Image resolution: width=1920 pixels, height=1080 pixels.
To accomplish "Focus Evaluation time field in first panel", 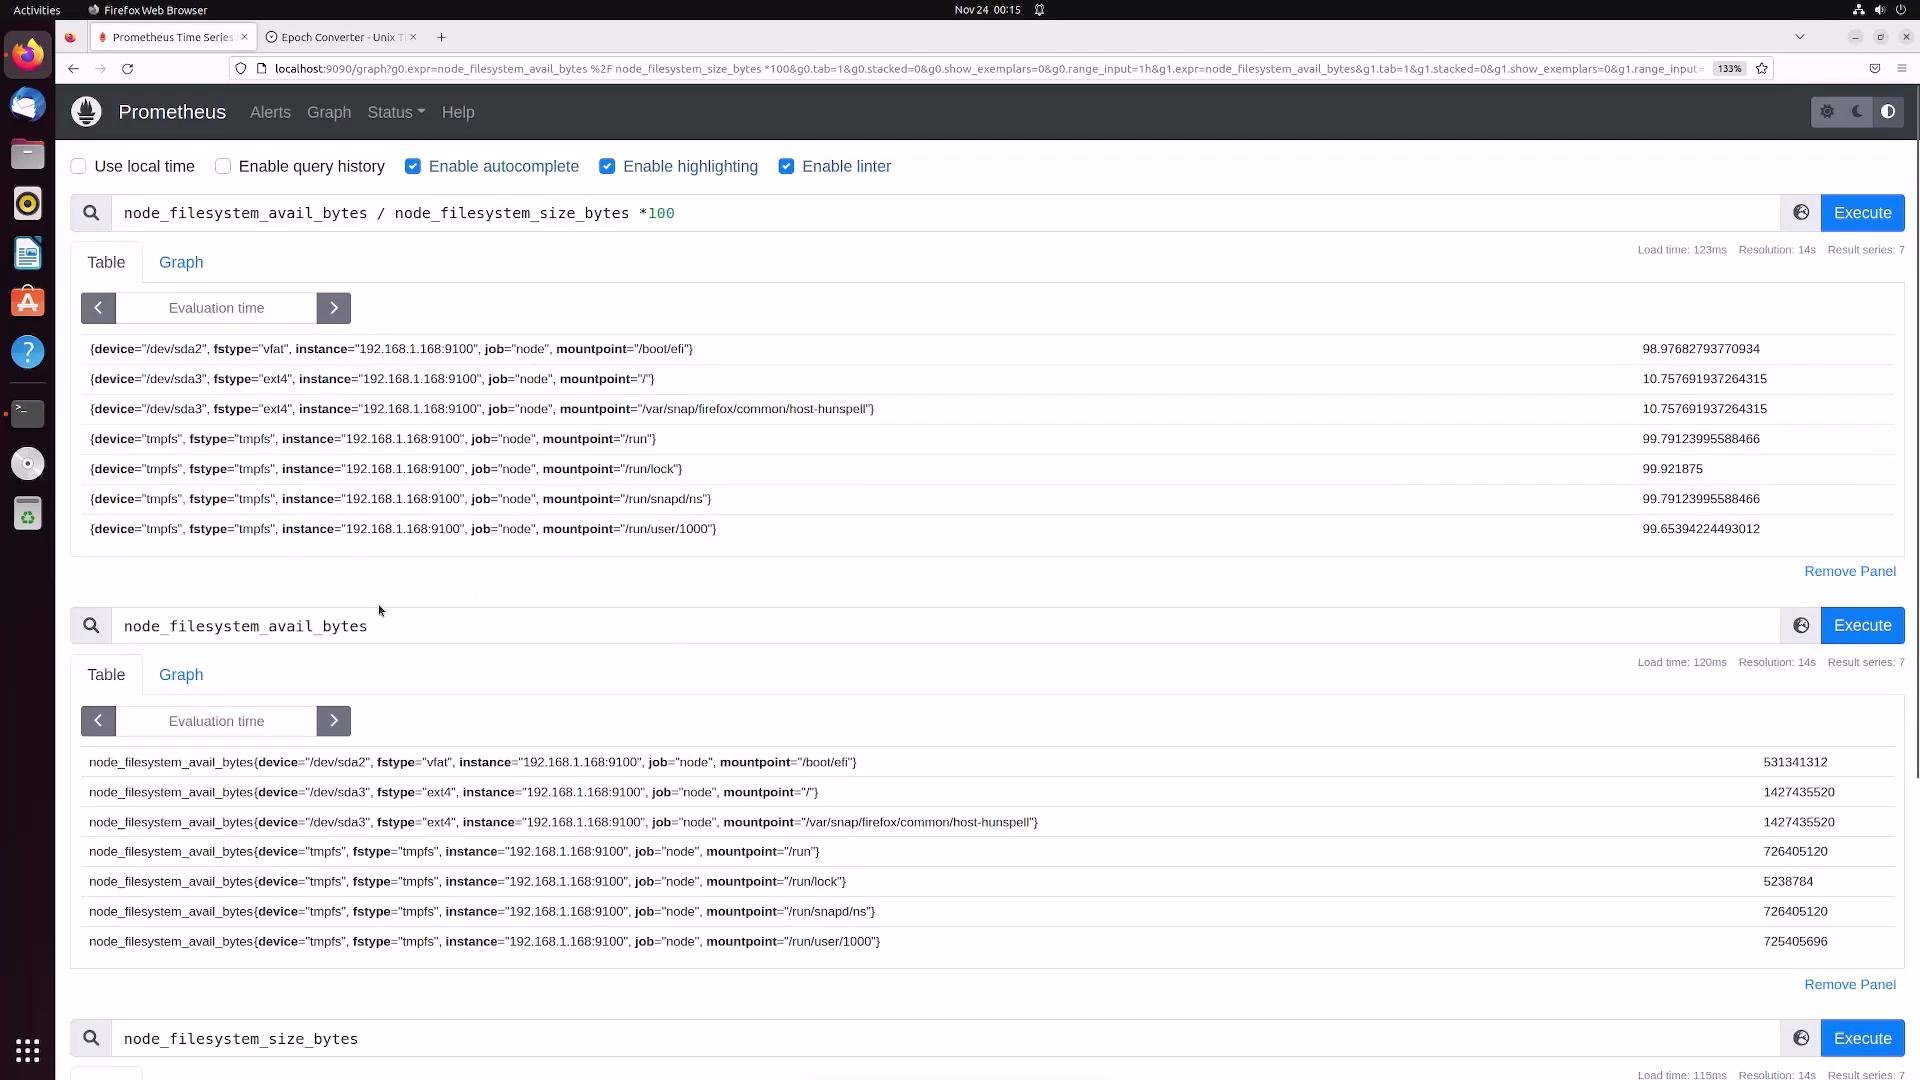I will (216, 308).
